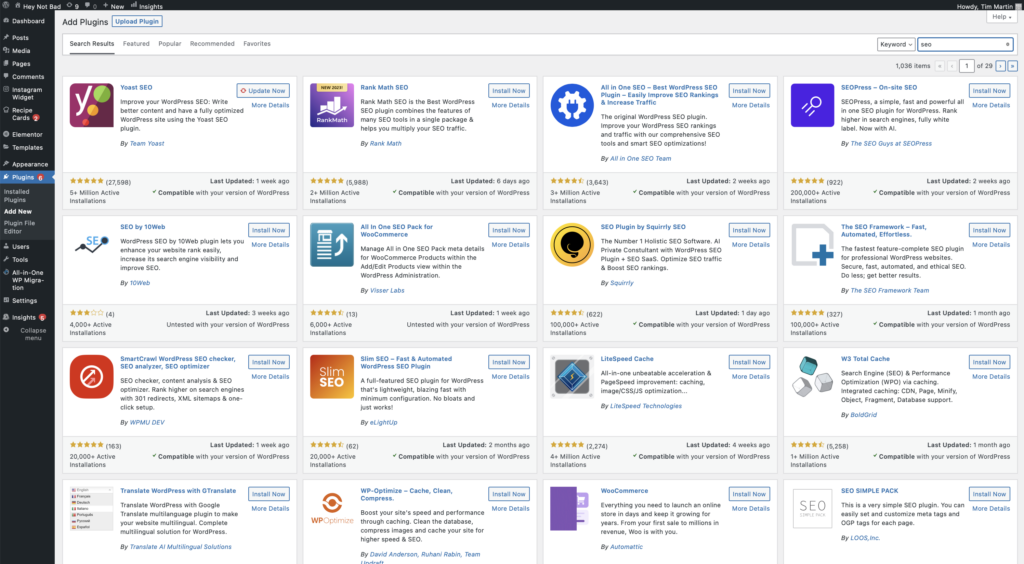This screenshot has width=1024, height=564.
Task: Switch to the Popular tab
Action: (170, 44)
